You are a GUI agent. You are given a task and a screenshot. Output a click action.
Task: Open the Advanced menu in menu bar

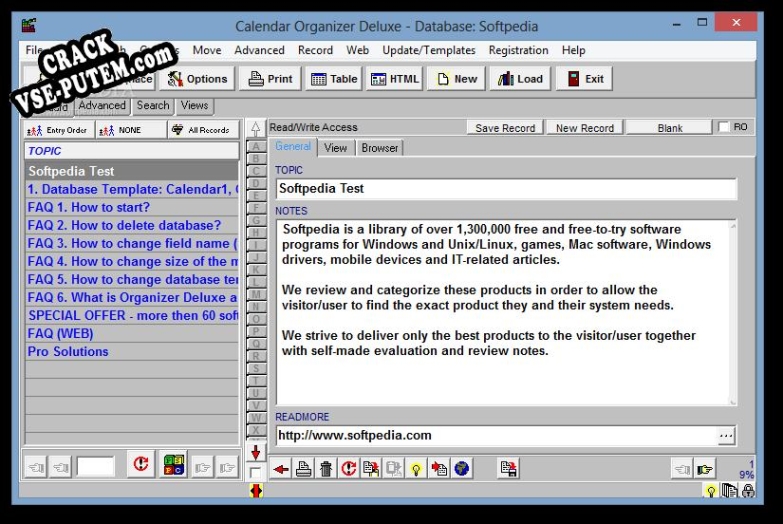[x=259, y=50]
